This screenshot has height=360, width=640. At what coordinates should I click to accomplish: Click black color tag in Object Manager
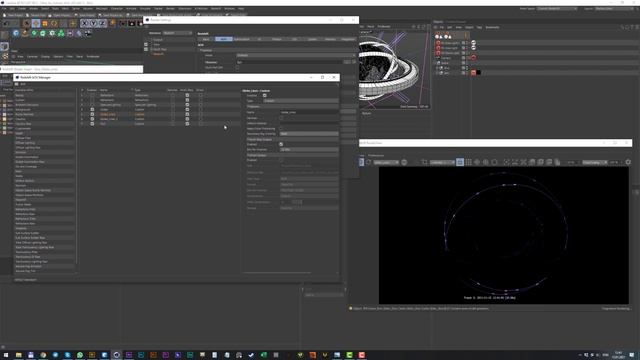pyautogui.click(x=478, y=73)
